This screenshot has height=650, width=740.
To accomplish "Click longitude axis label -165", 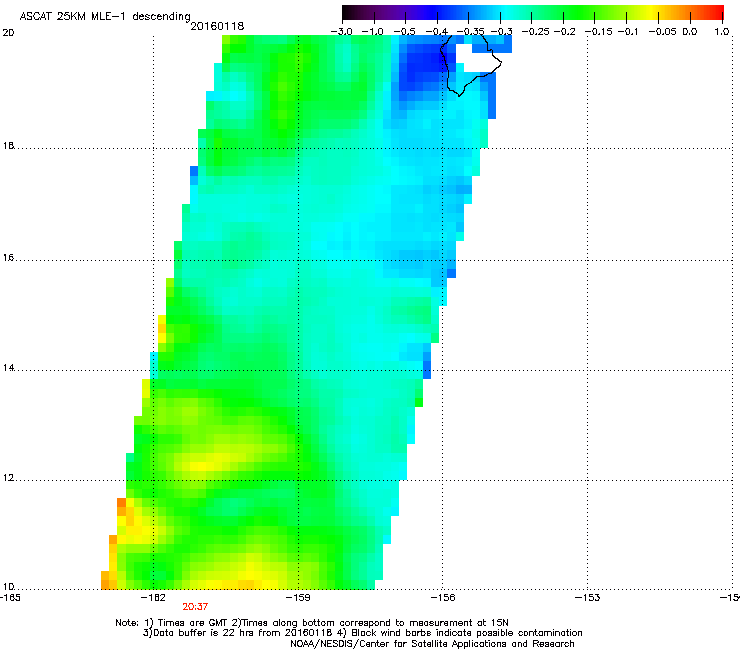I will pos(10,598).
